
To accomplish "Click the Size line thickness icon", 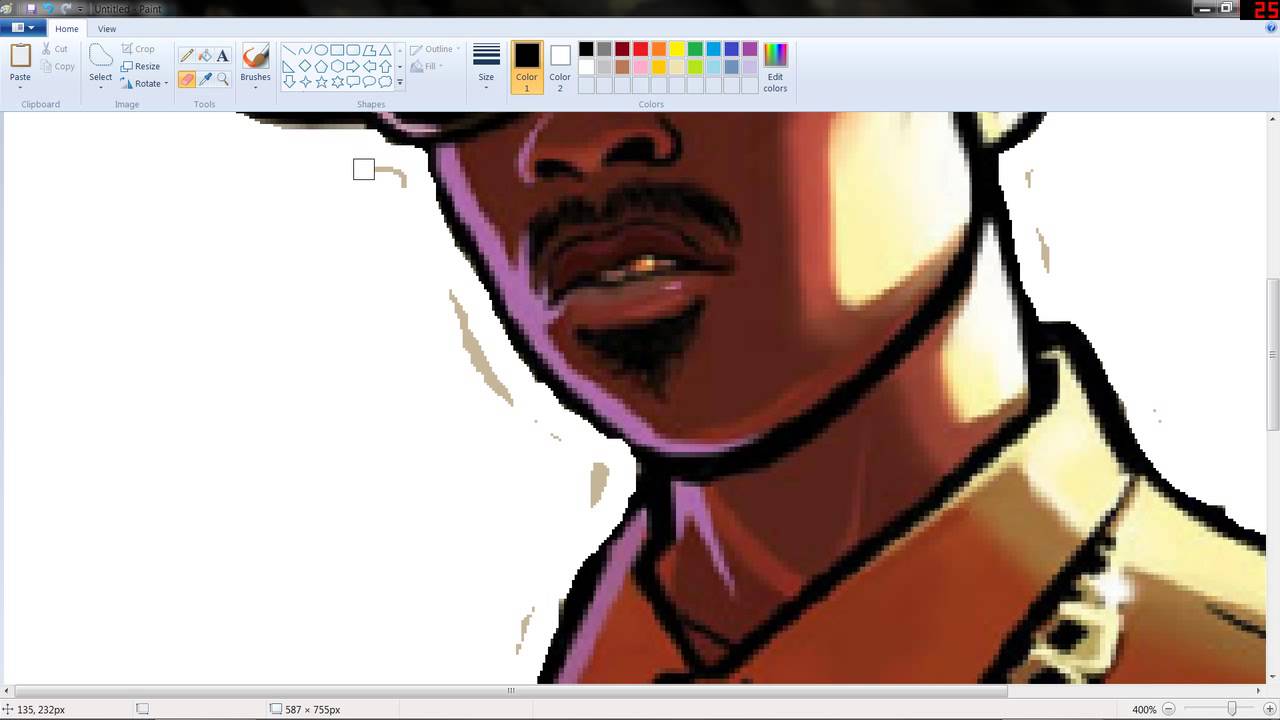I will click(x=486, y=56).
